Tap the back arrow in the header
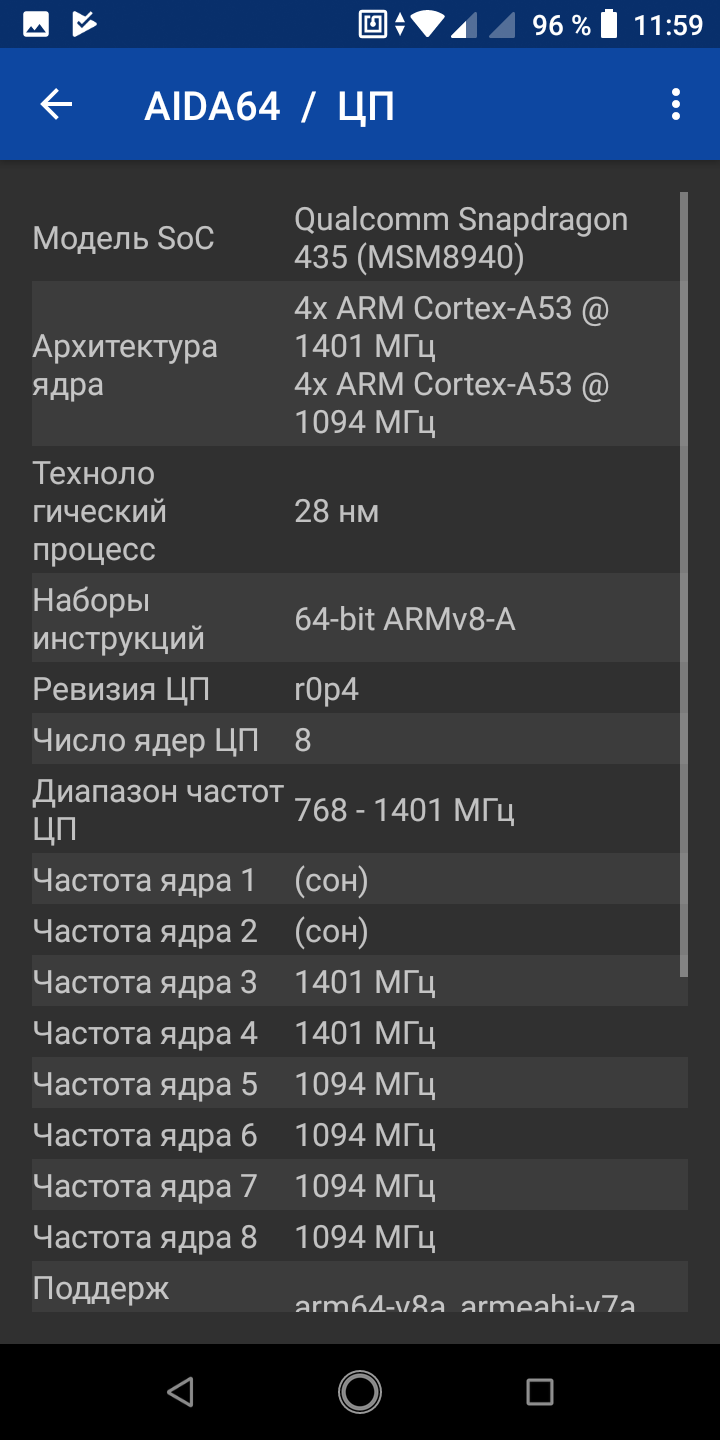The width and height of the screenshot is (720, 1440). tap(56, 105)
